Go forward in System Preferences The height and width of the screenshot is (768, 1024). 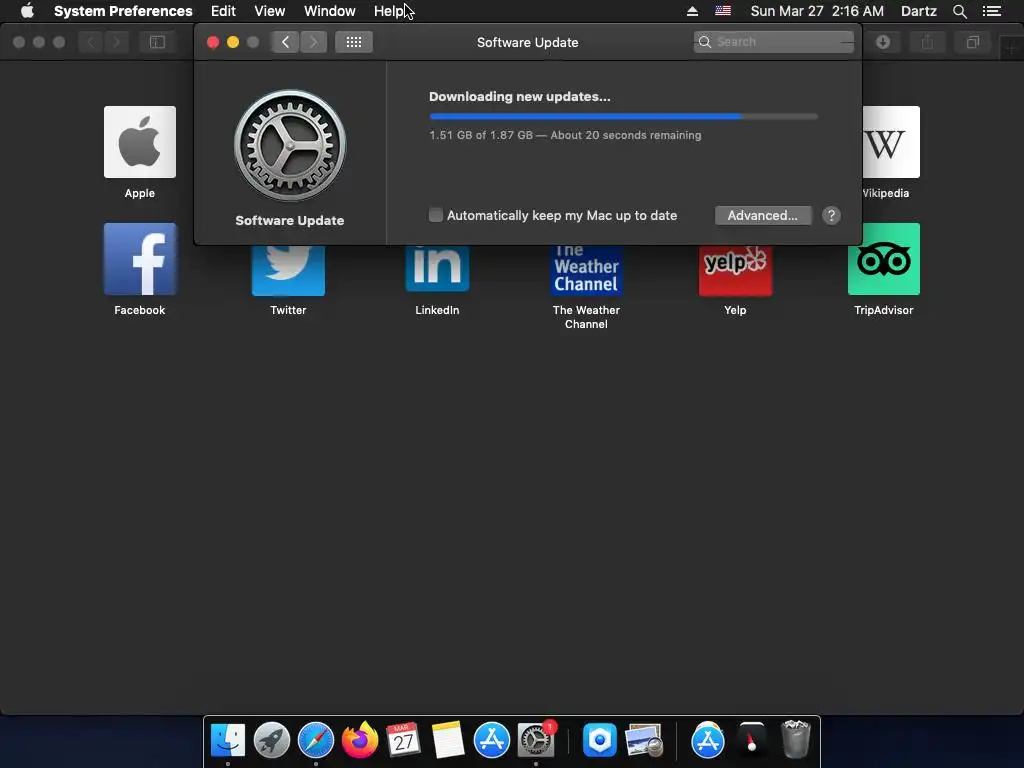(313, 42)
